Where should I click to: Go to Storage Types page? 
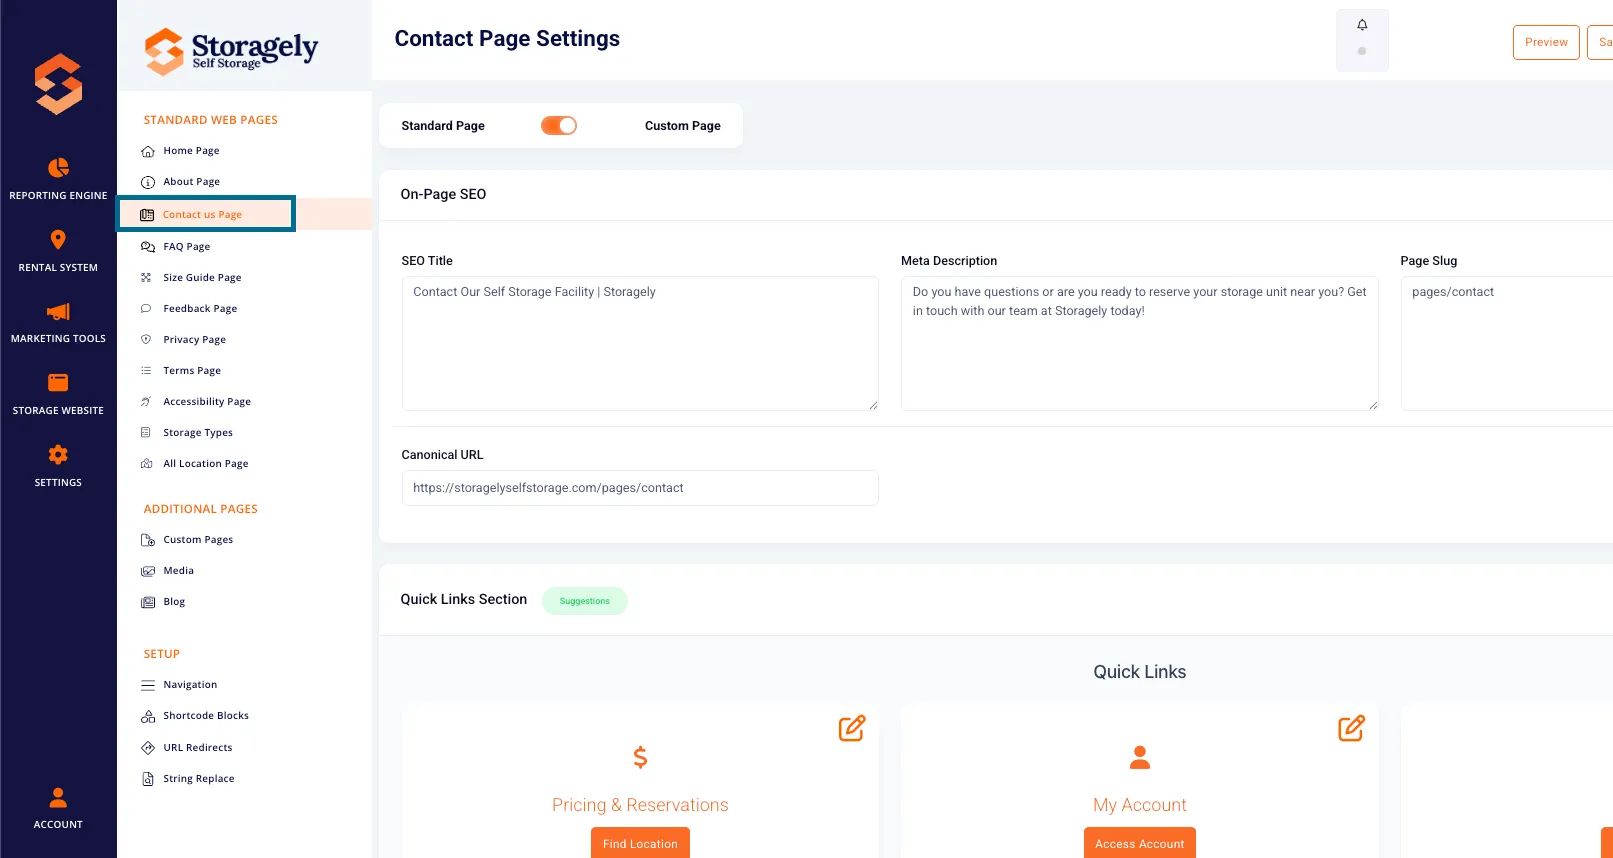pos(198,433)
